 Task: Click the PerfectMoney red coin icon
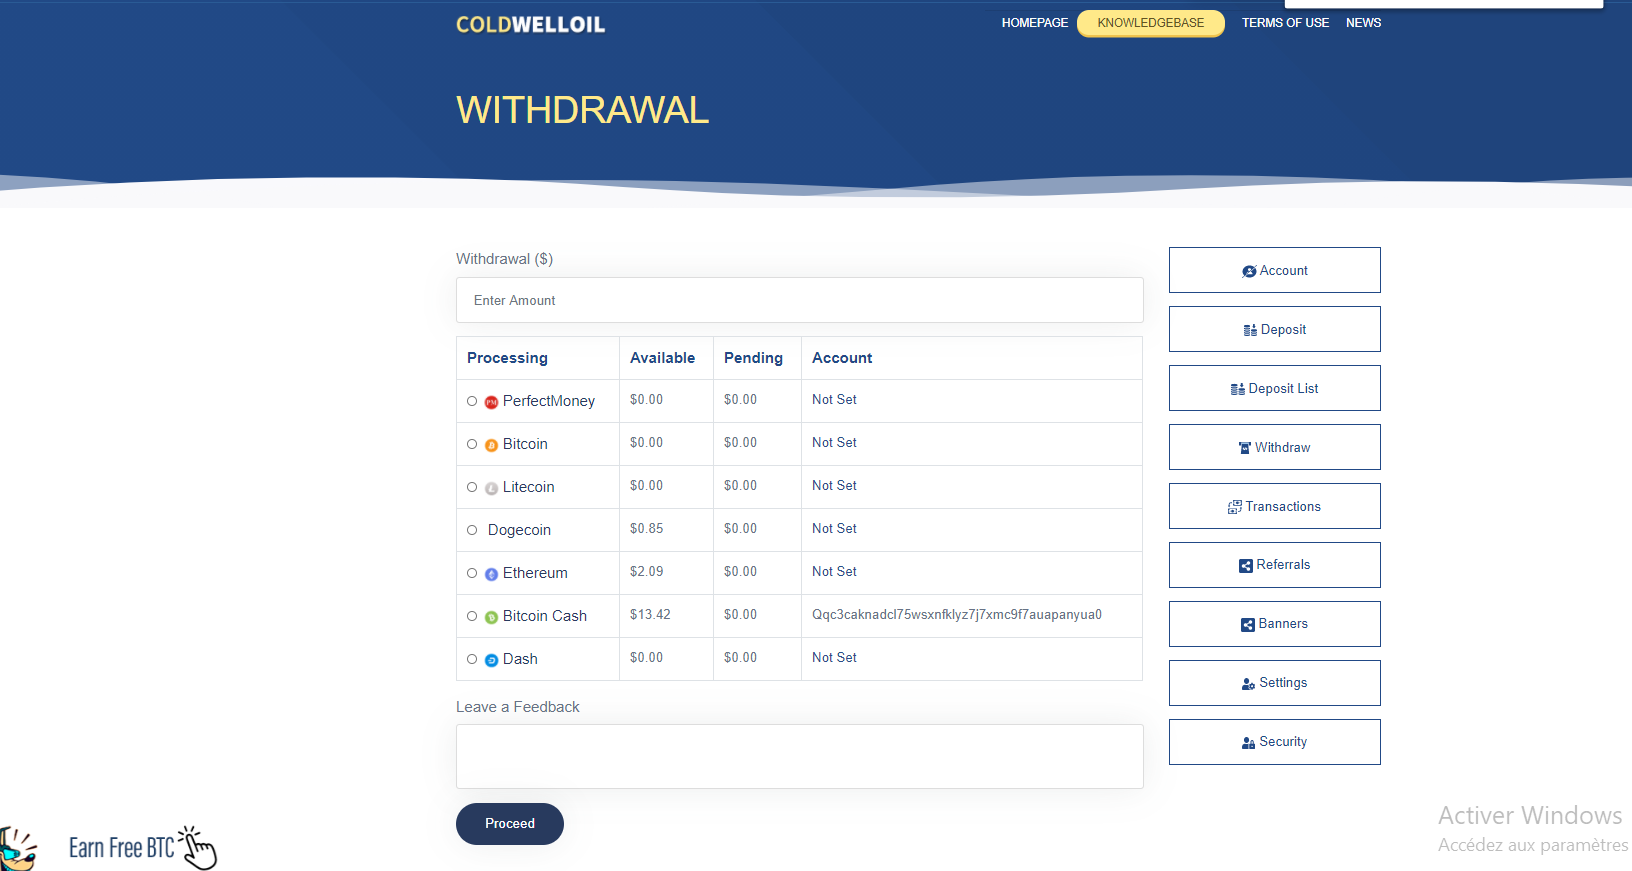coord(491,402)
